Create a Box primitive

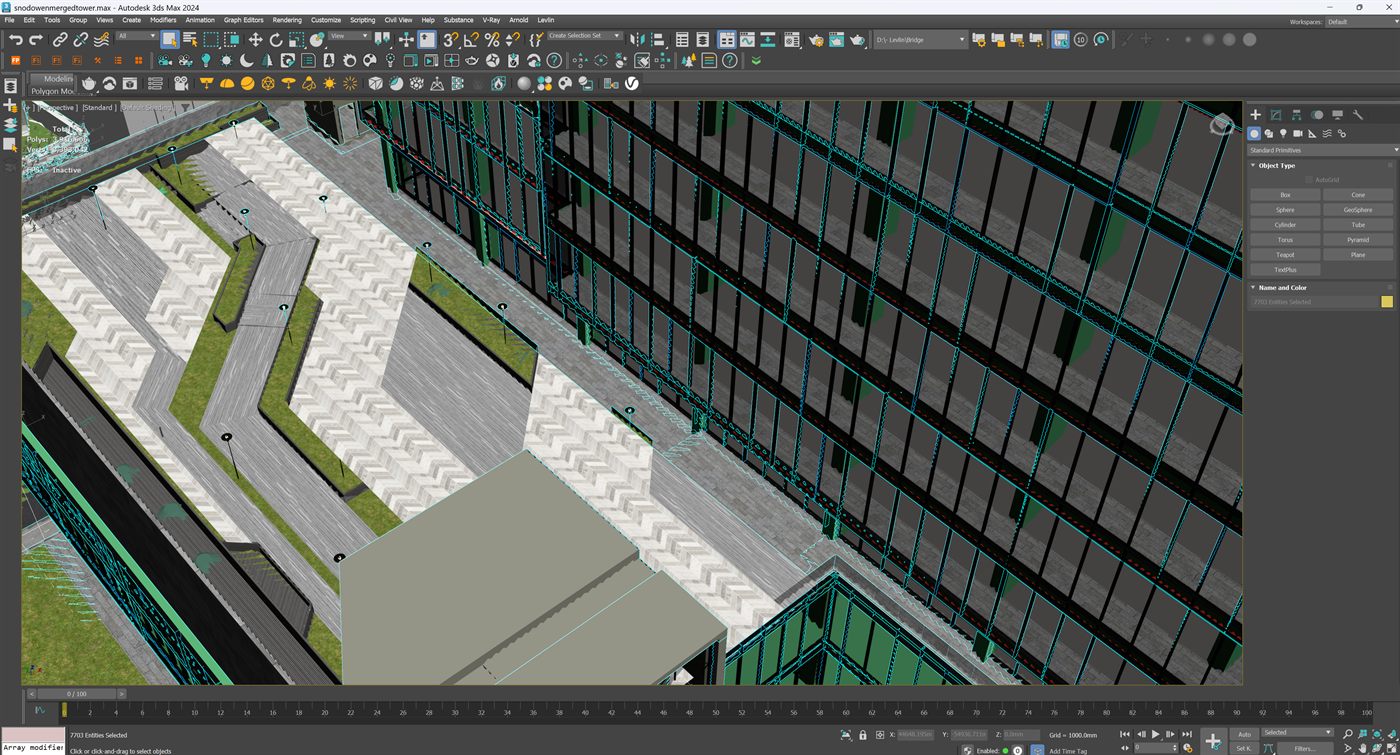1285,195
